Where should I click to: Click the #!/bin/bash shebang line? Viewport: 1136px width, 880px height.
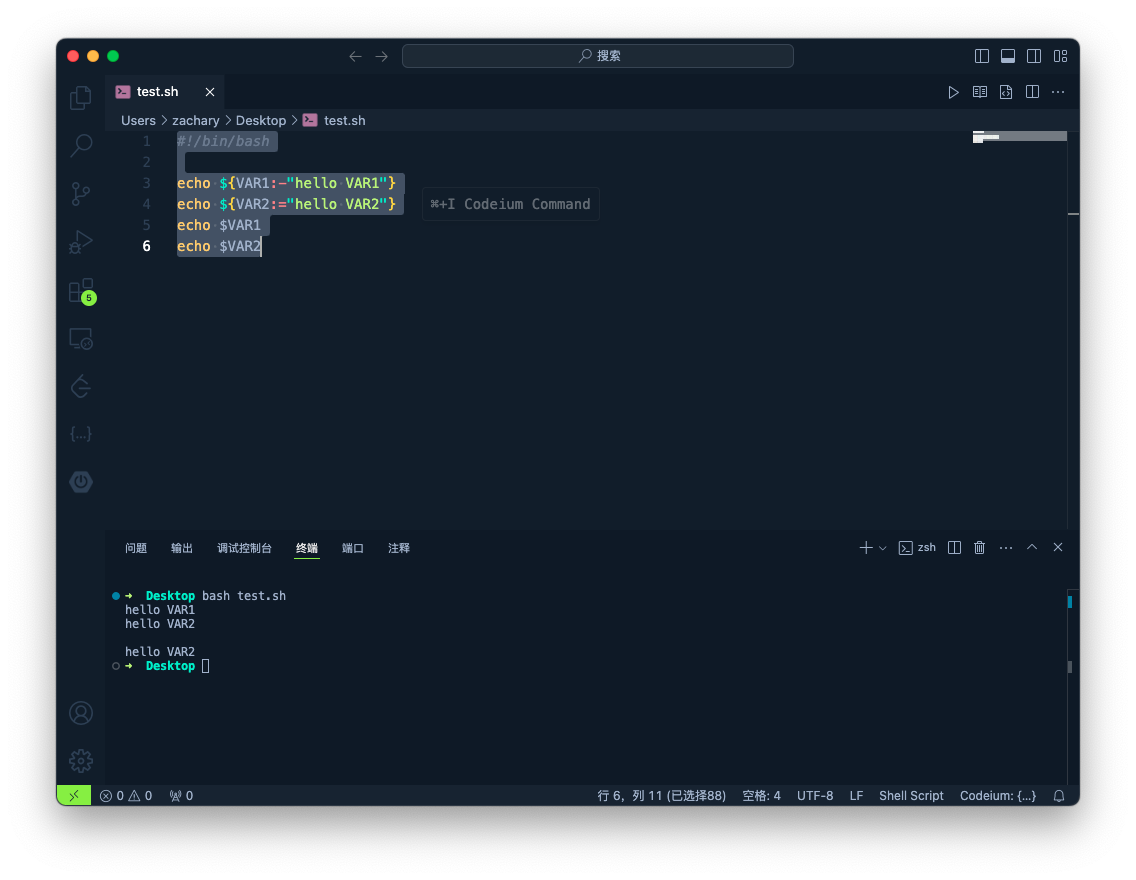tap(223, 141)
